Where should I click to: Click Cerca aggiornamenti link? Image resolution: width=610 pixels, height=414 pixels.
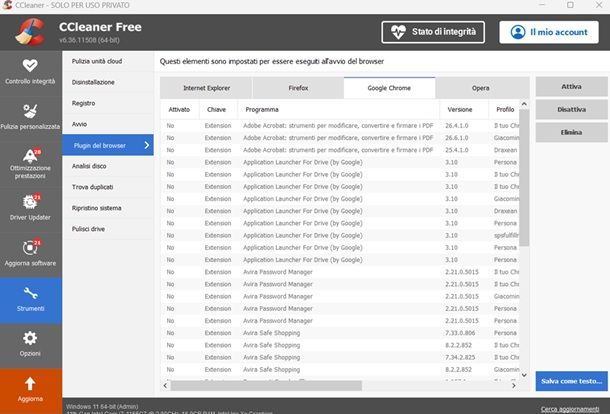pos(570,409)
